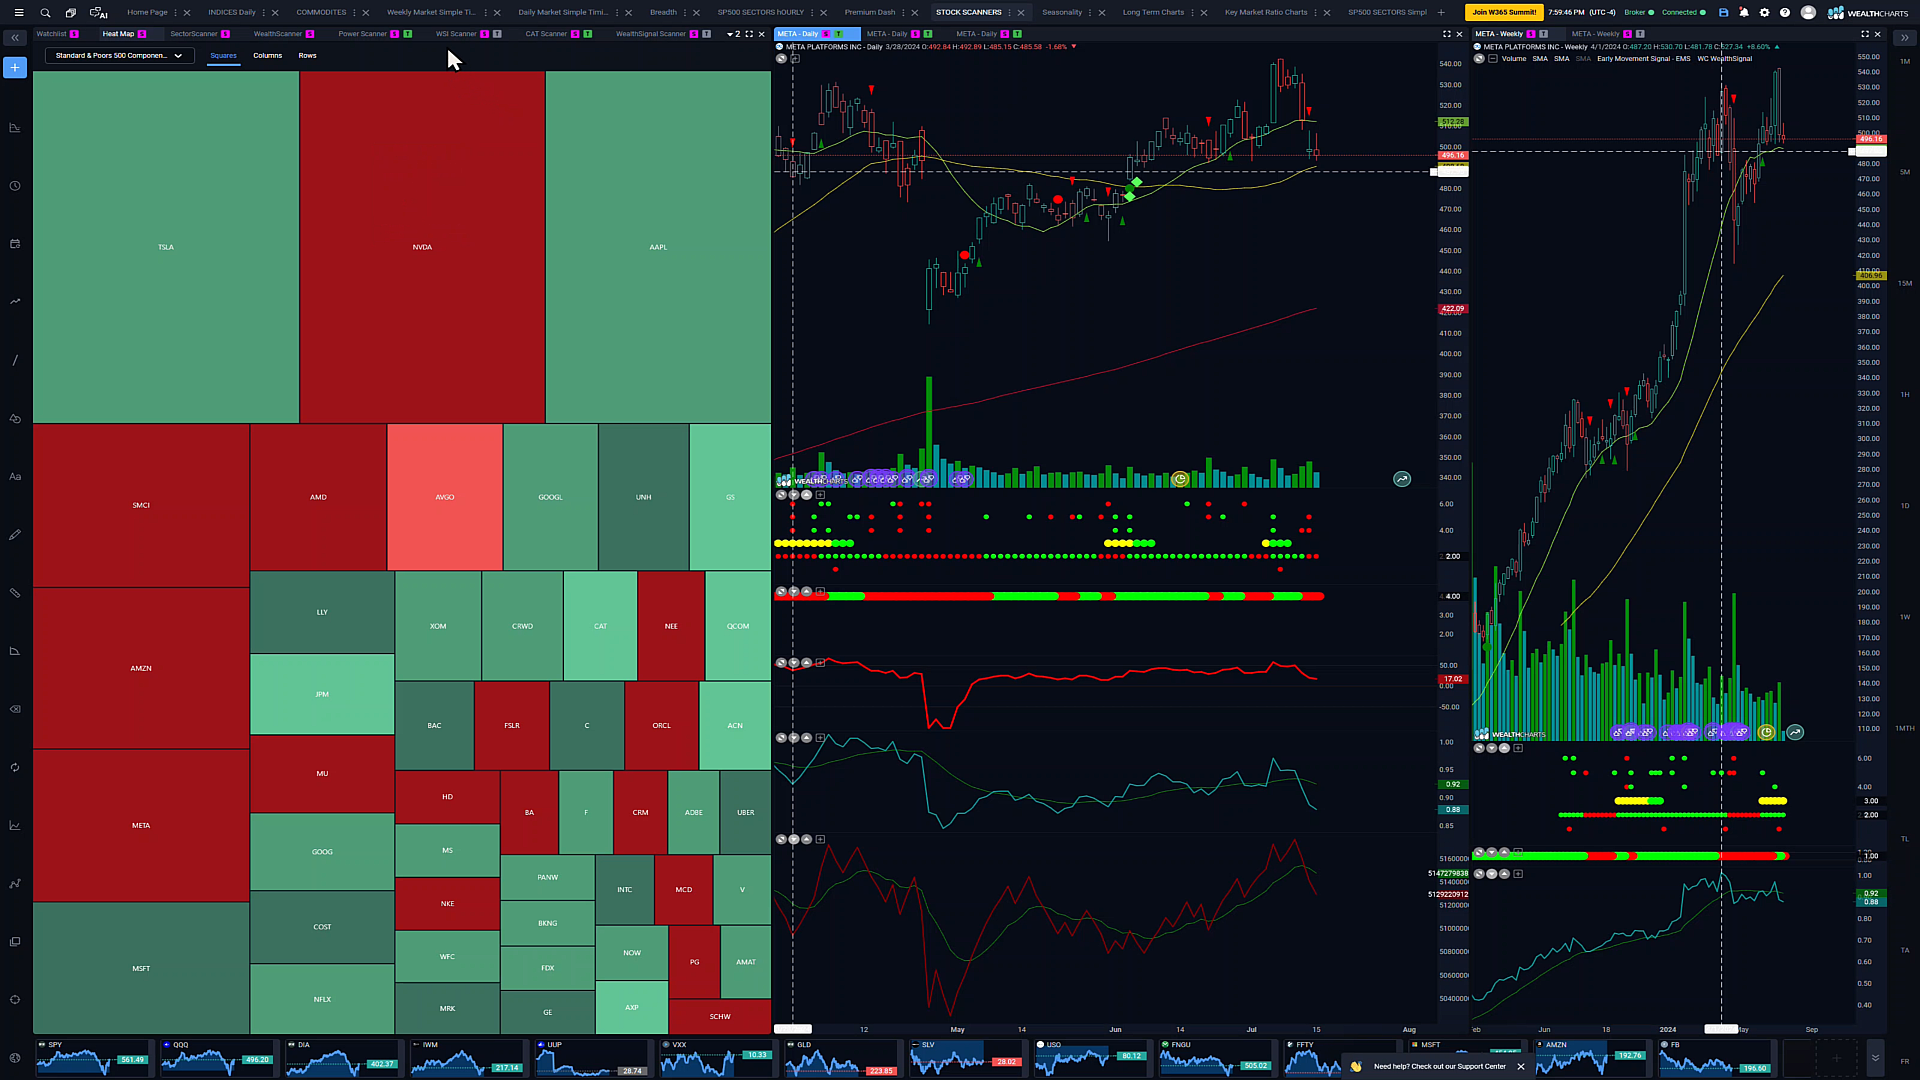Screen dimensions: 1920x1080
Task: Add a new workspace tab with plus
Action: click(1441, 13)
